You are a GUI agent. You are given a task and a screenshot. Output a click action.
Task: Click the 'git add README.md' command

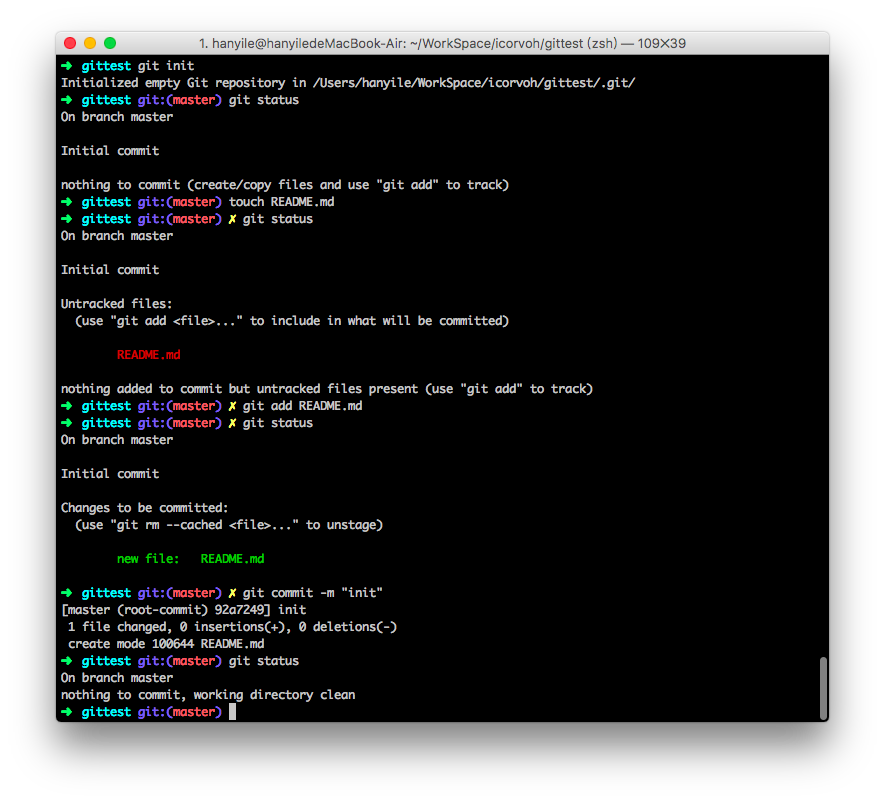click(303, 406)
